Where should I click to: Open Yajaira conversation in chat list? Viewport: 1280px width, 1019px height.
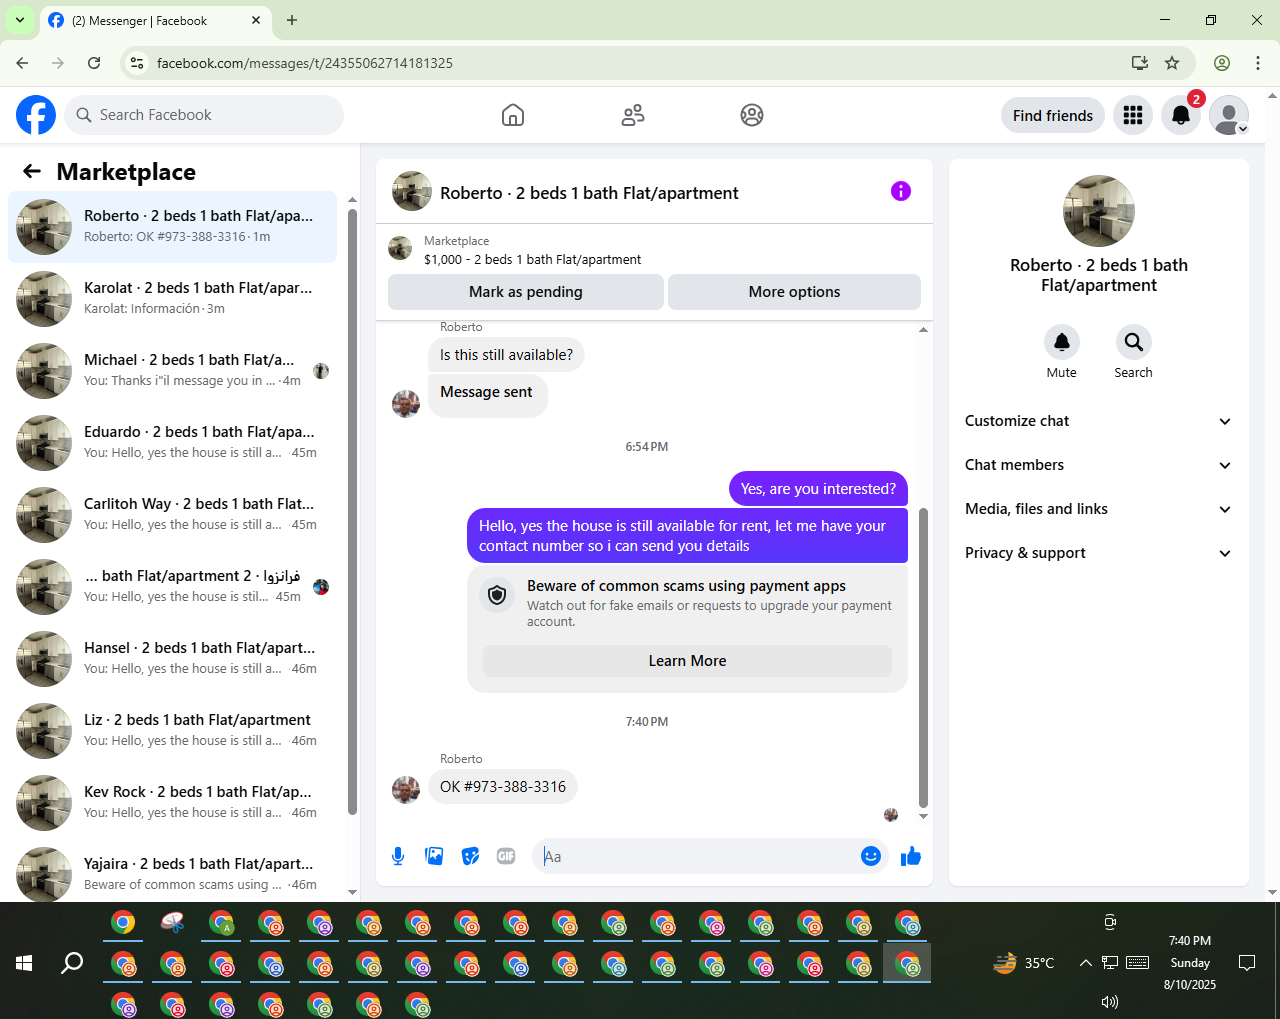click(x=172, y=874)
